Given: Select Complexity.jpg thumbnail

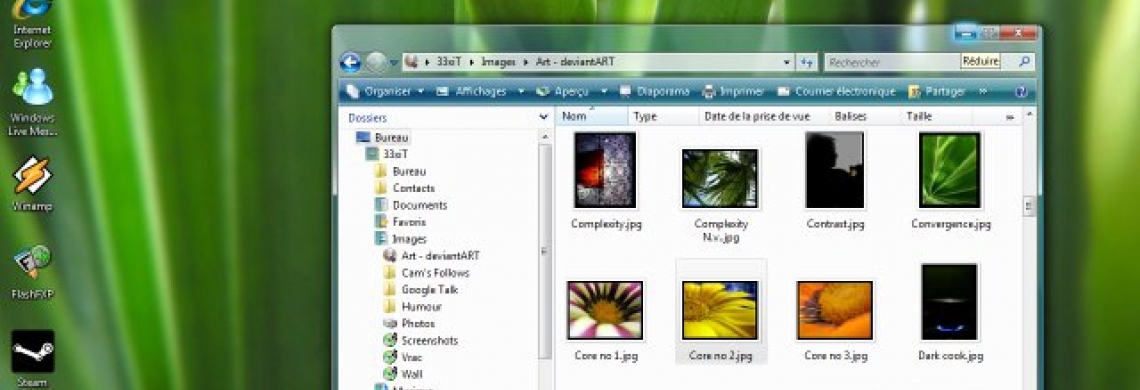Looking at the screenshot, I should pos(605,170).
